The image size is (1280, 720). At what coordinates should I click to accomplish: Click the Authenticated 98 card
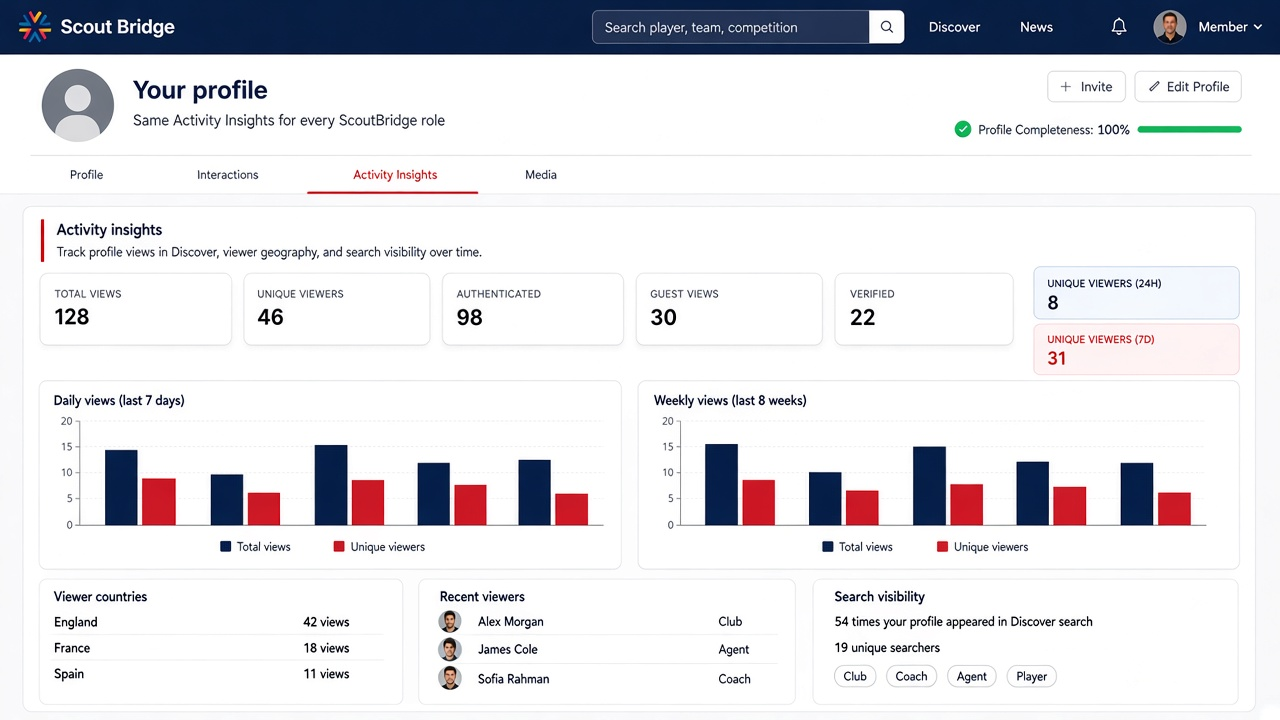point(533,310)
